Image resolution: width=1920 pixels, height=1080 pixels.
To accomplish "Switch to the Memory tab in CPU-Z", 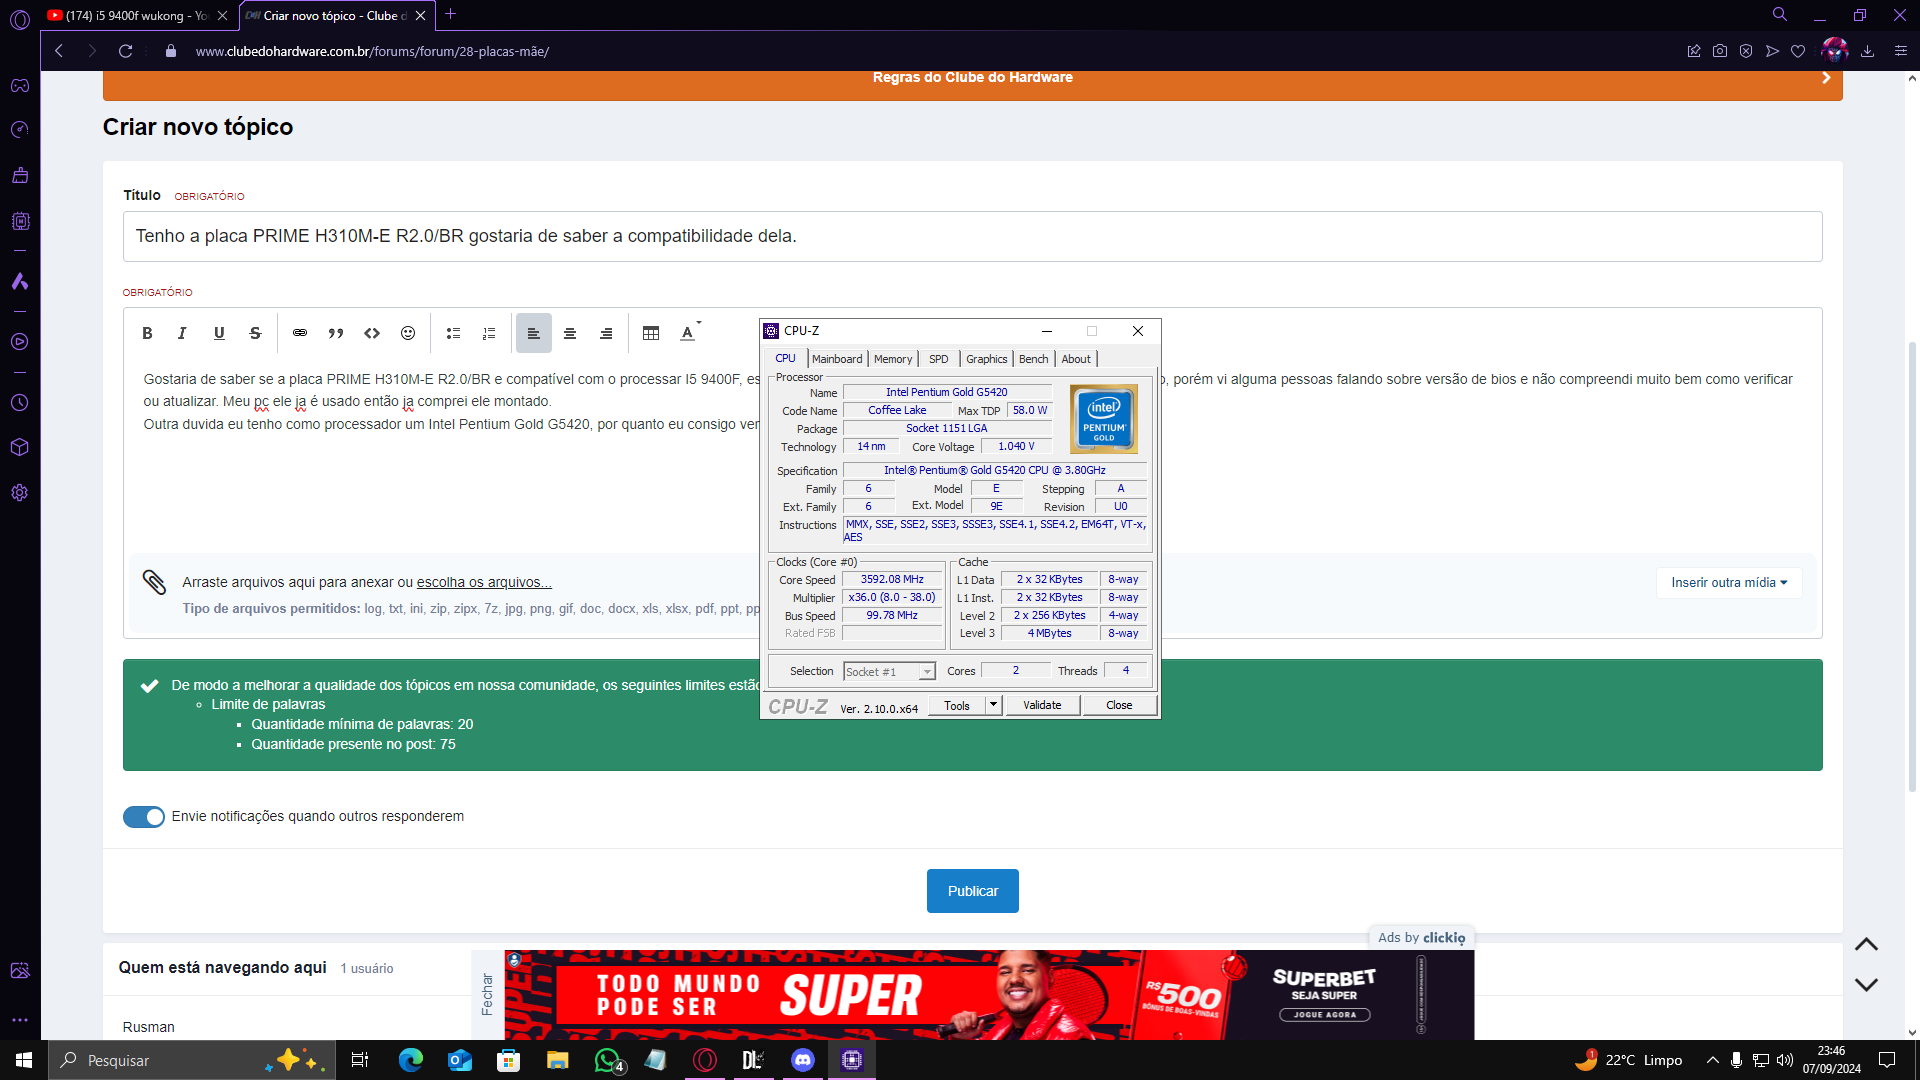I will coord(893,359).
